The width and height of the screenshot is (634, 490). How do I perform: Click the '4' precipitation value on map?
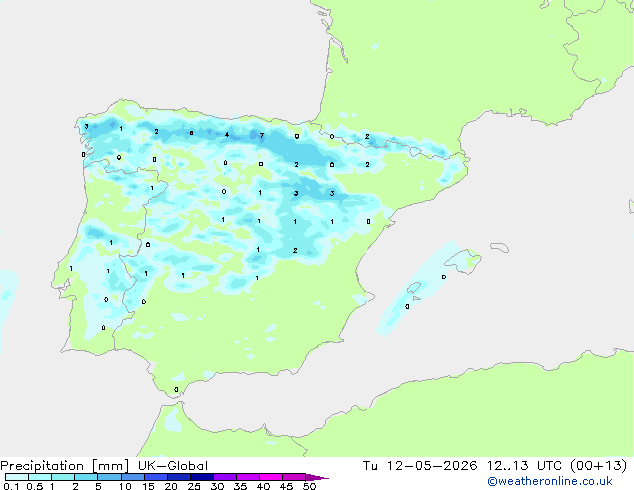227,135
